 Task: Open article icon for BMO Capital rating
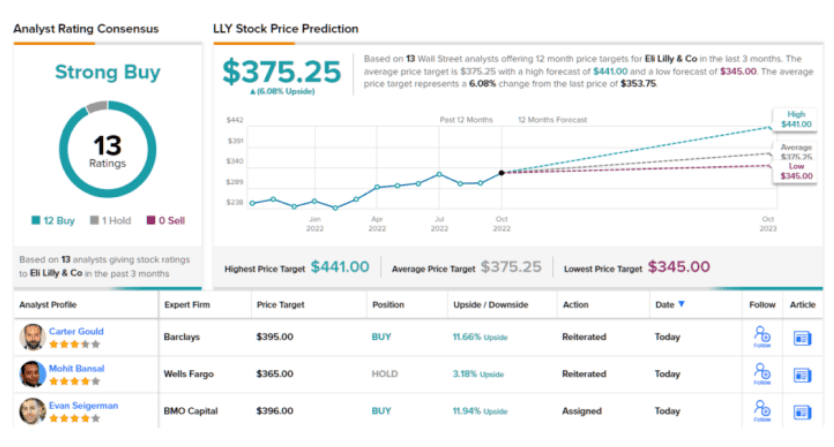pos(802,411)
